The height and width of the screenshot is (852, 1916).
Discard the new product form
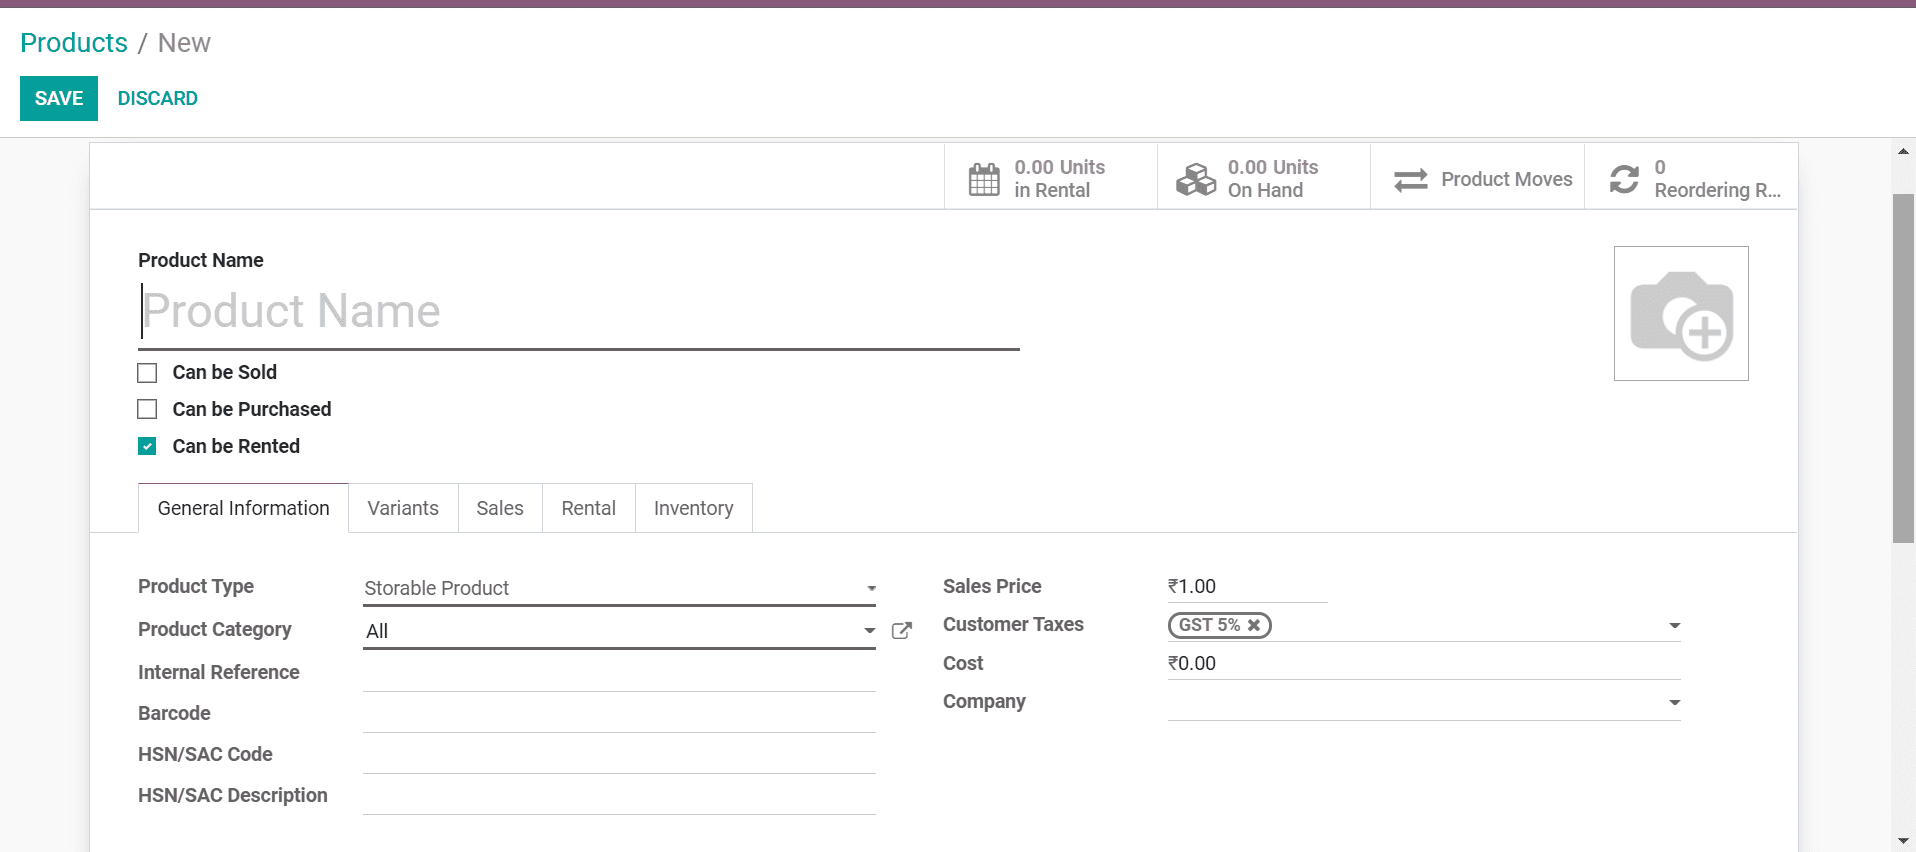158,98
